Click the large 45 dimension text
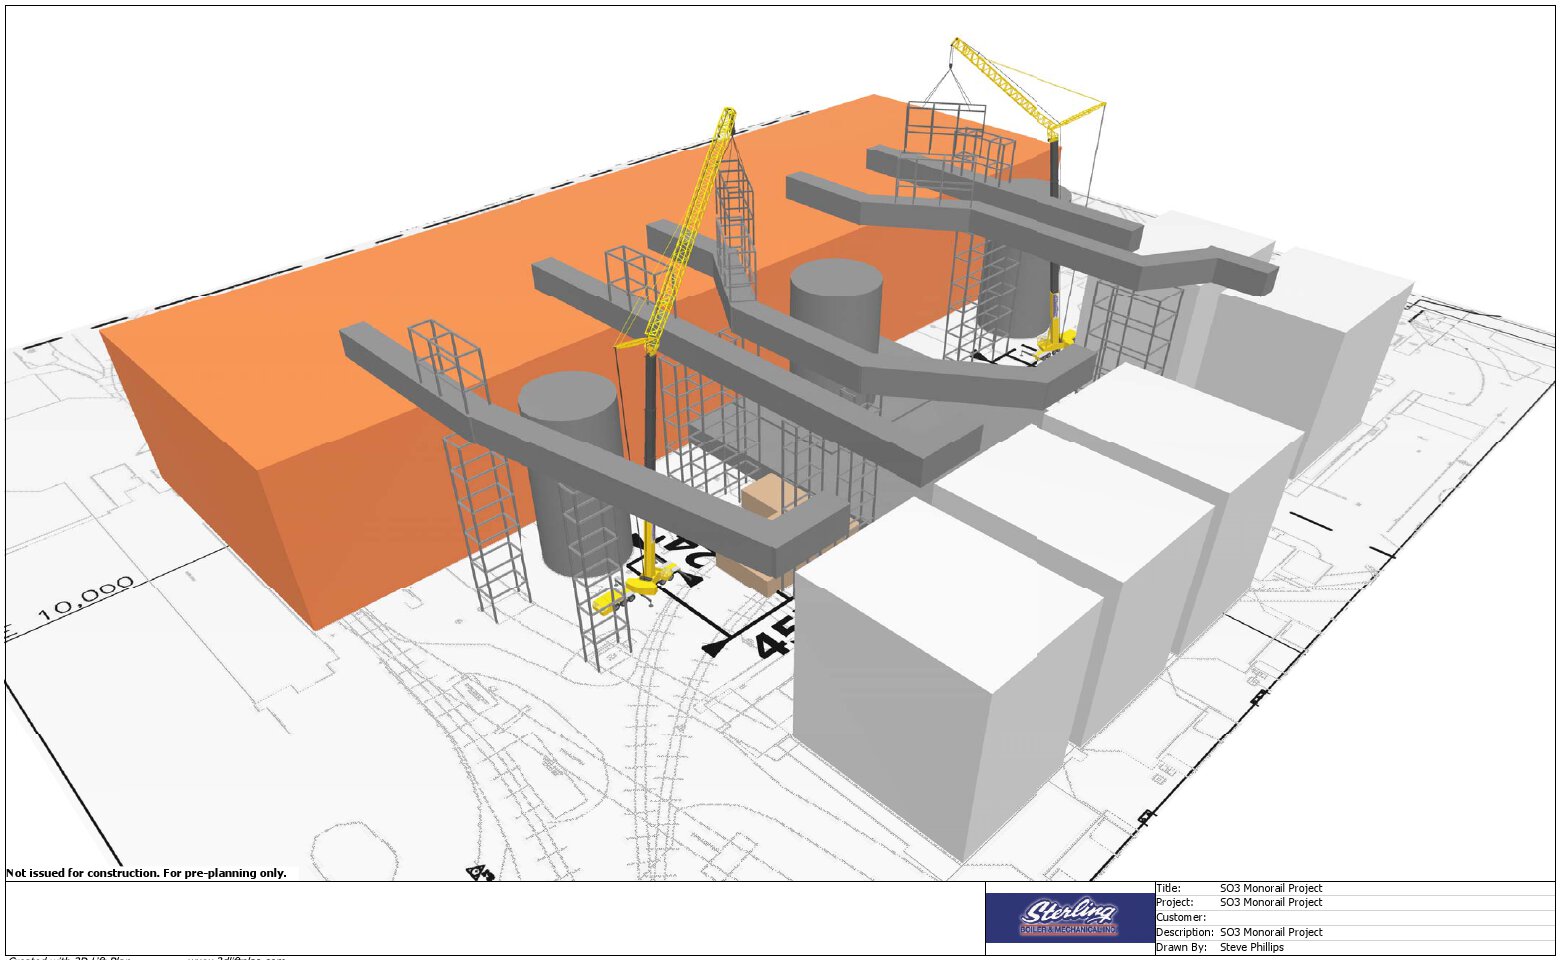1560x960 pixels. click(775, 638)
